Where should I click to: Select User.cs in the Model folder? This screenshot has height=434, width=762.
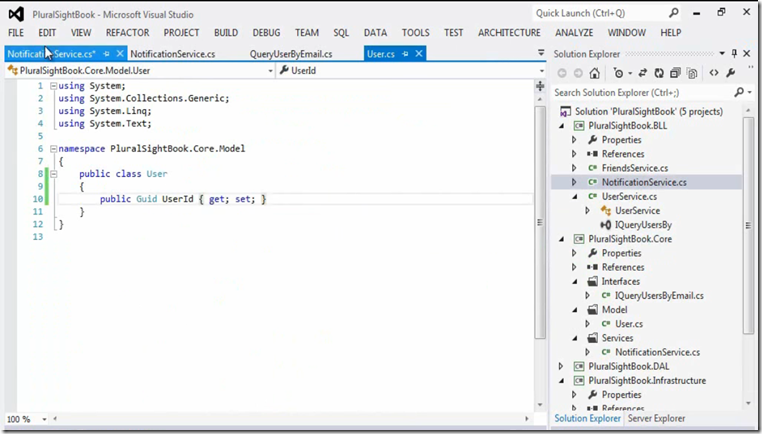[x=629, y=324]
